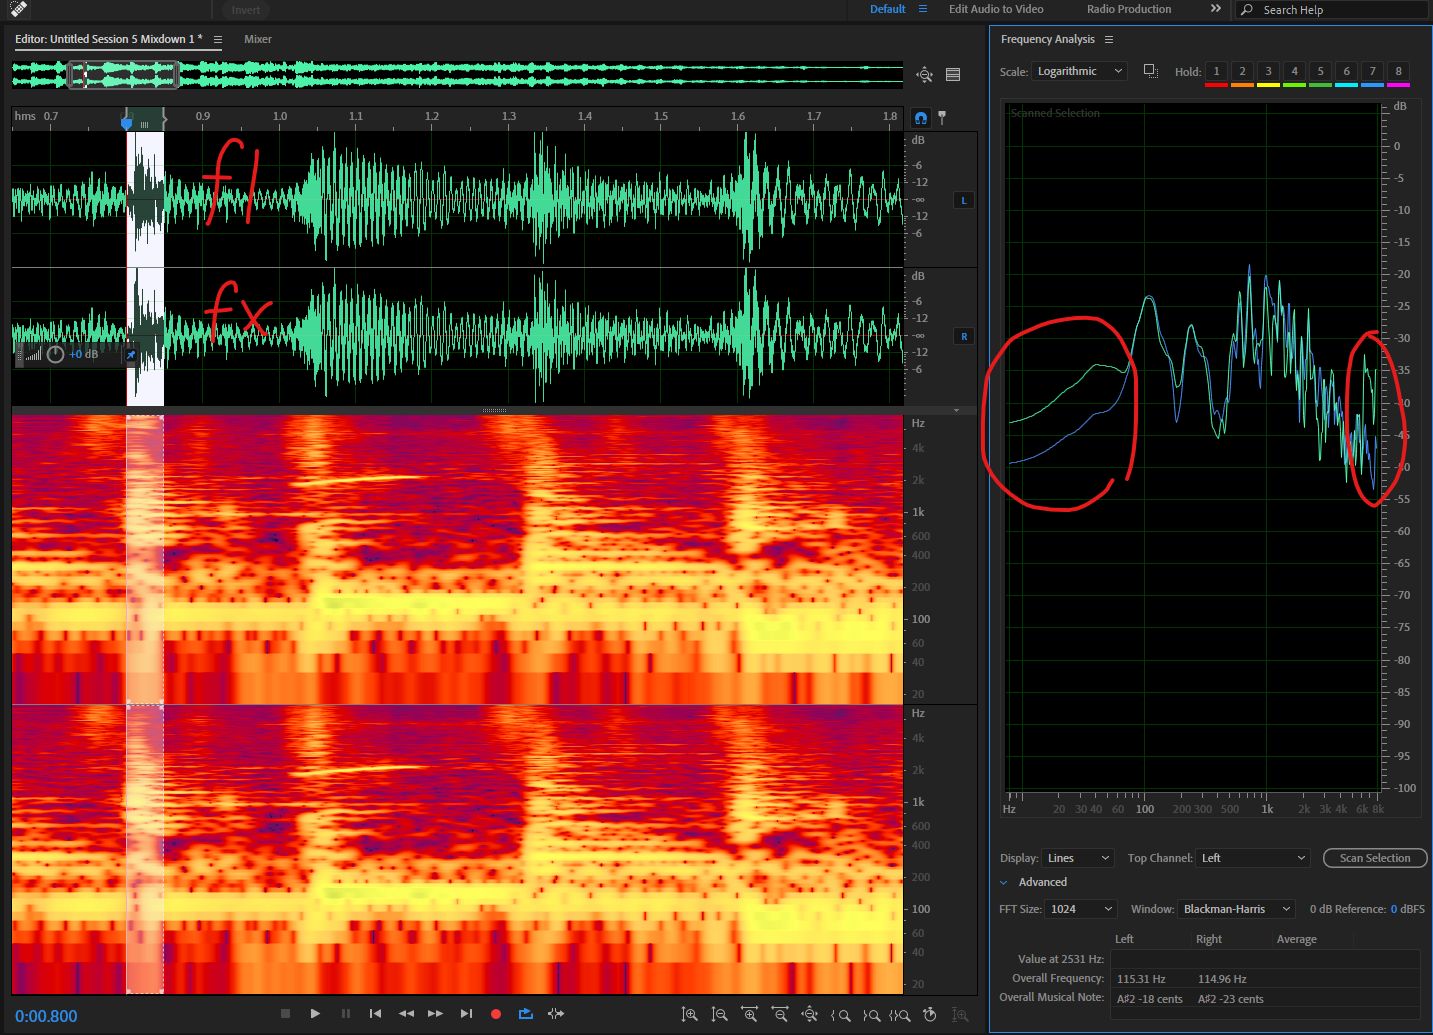Switch to the Mixer tab
This screenshot has width=1433, height=1035.
[258, 39]
